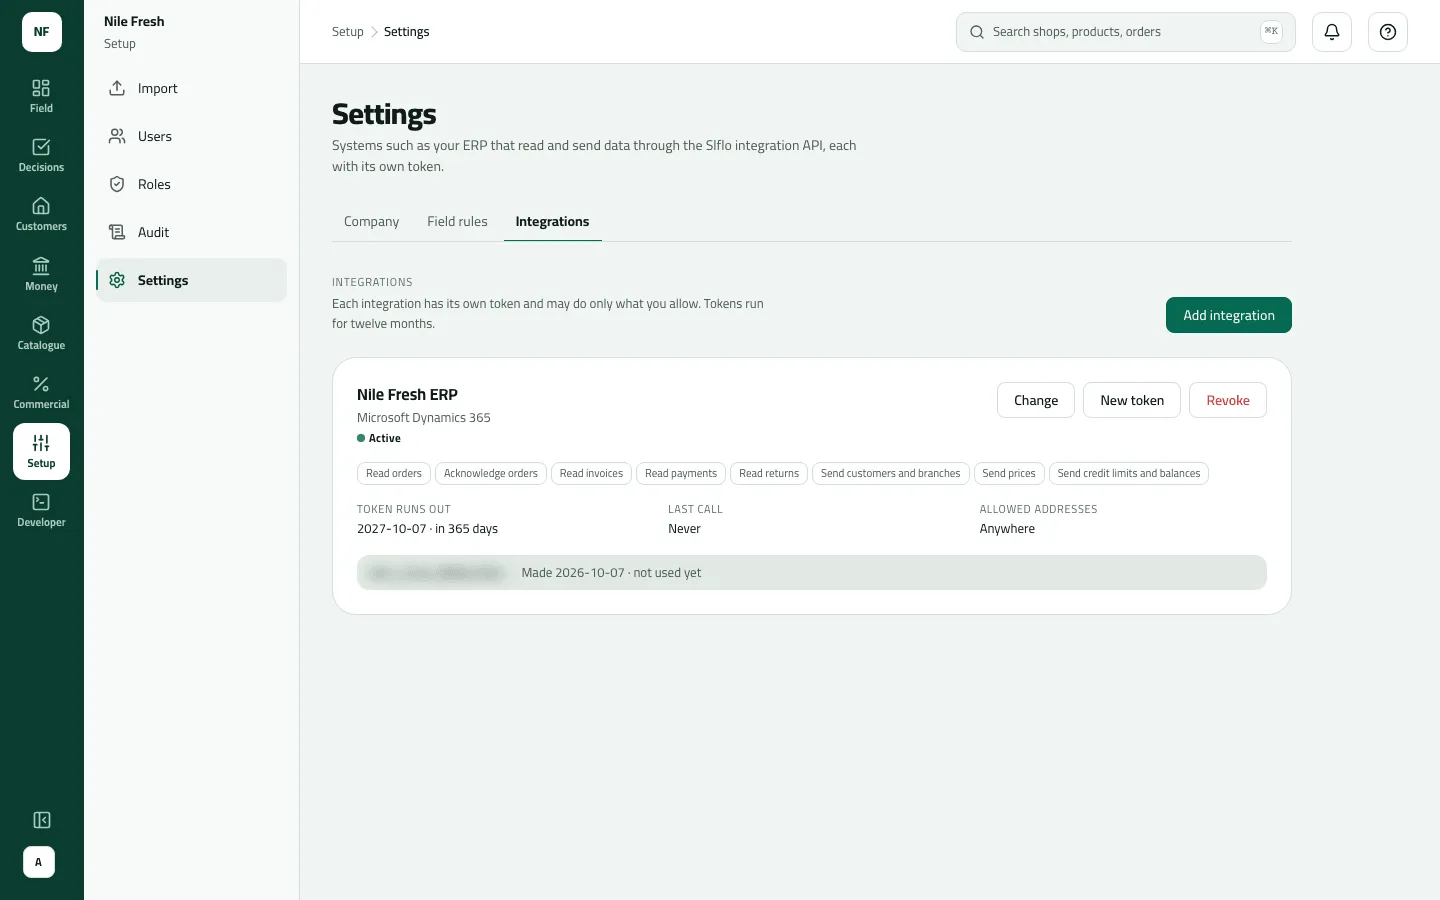The width and height of the screenshot is (1440, 900).
Task: Open the Import page
Action: coord(191,88)
